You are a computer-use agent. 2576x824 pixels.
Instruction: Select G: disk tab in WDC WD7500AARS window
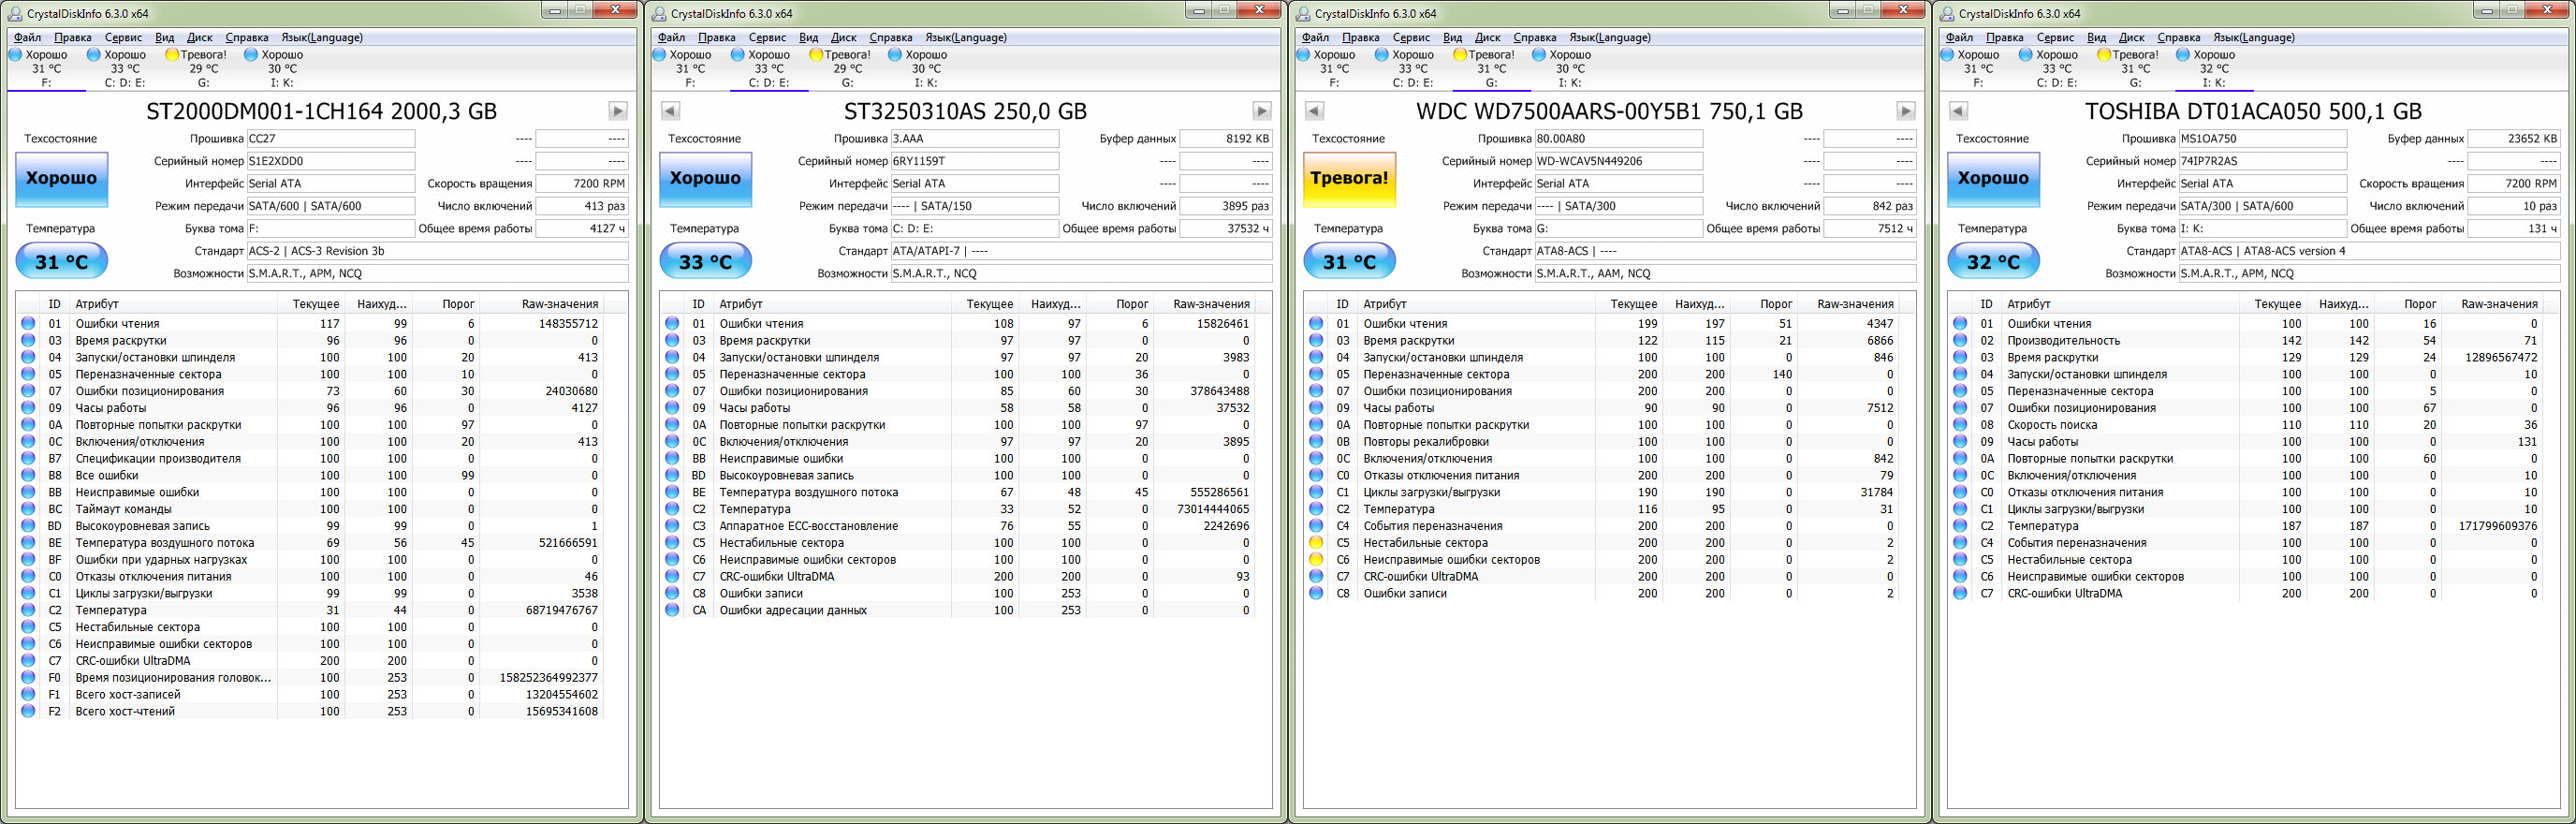[x=1491, y=68]
